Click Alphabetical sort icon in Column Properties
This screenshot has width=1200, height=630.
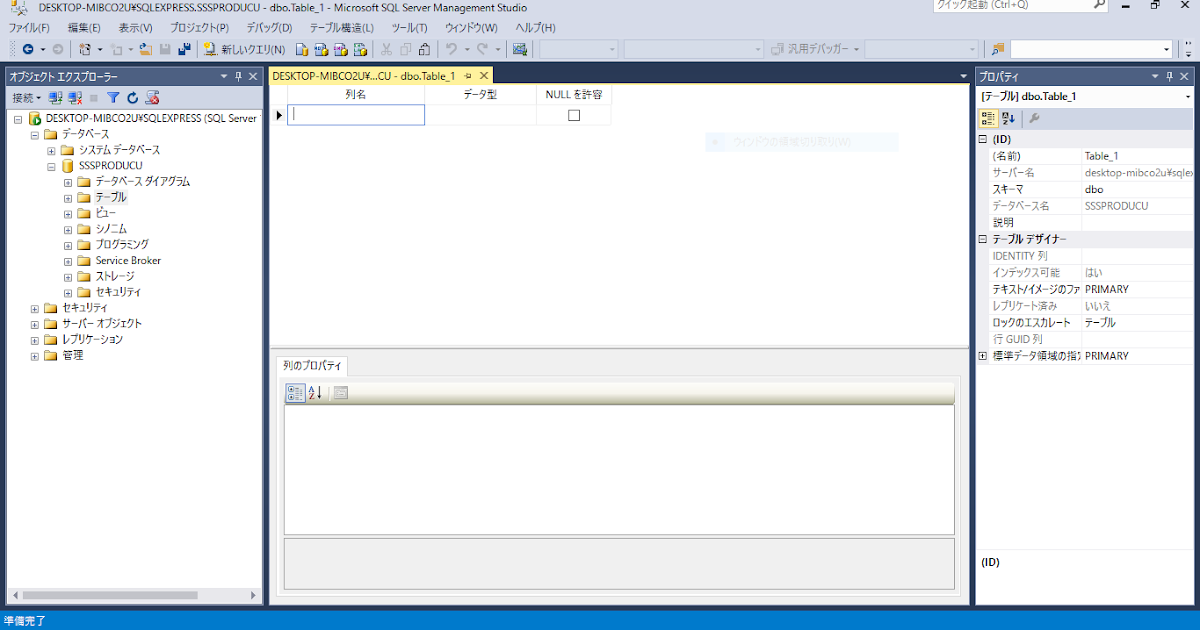click(314, 393)
